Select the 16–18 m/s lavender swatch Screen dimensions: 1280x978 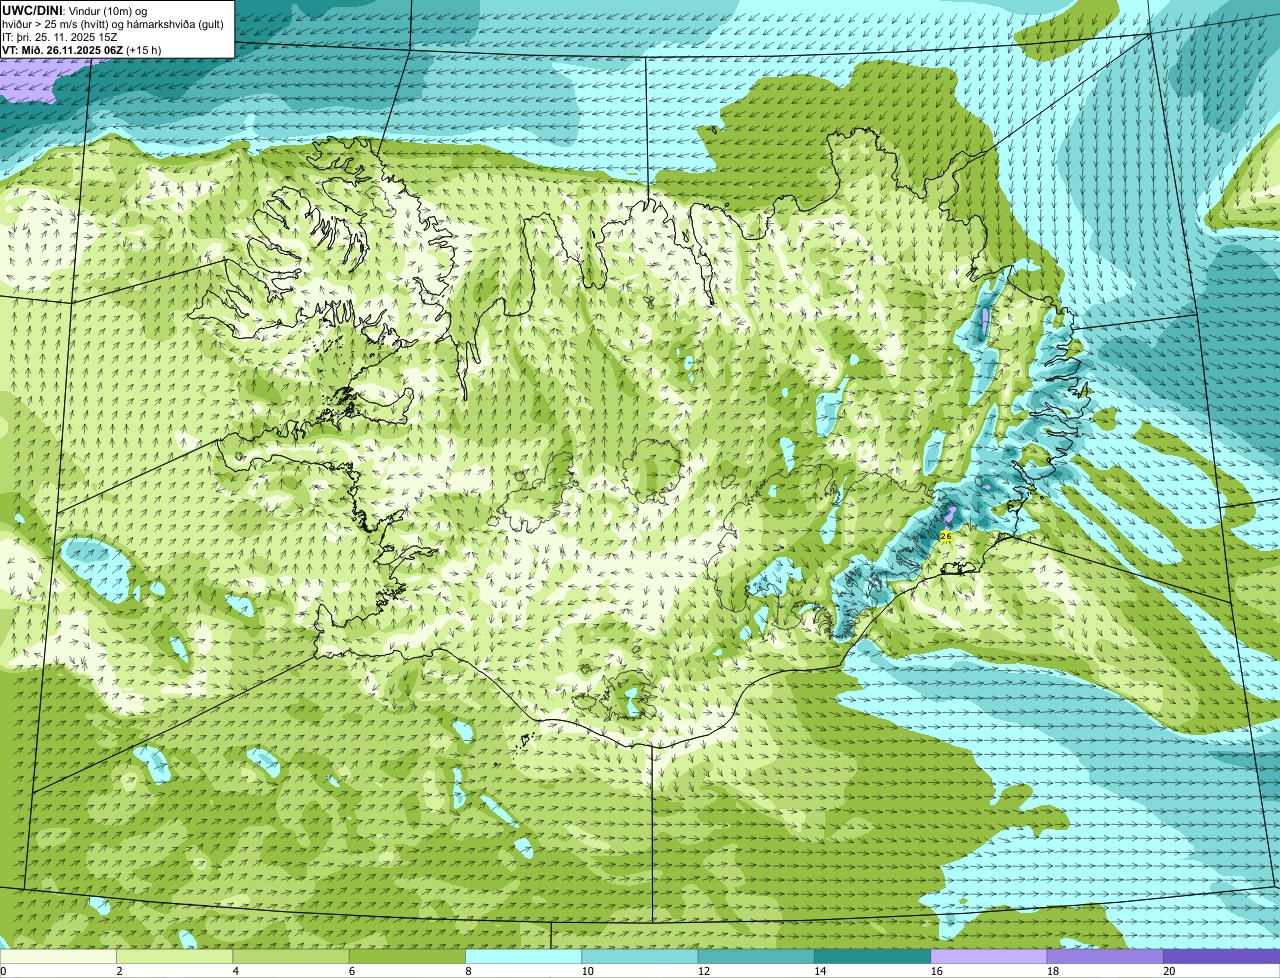pos(989,956)
